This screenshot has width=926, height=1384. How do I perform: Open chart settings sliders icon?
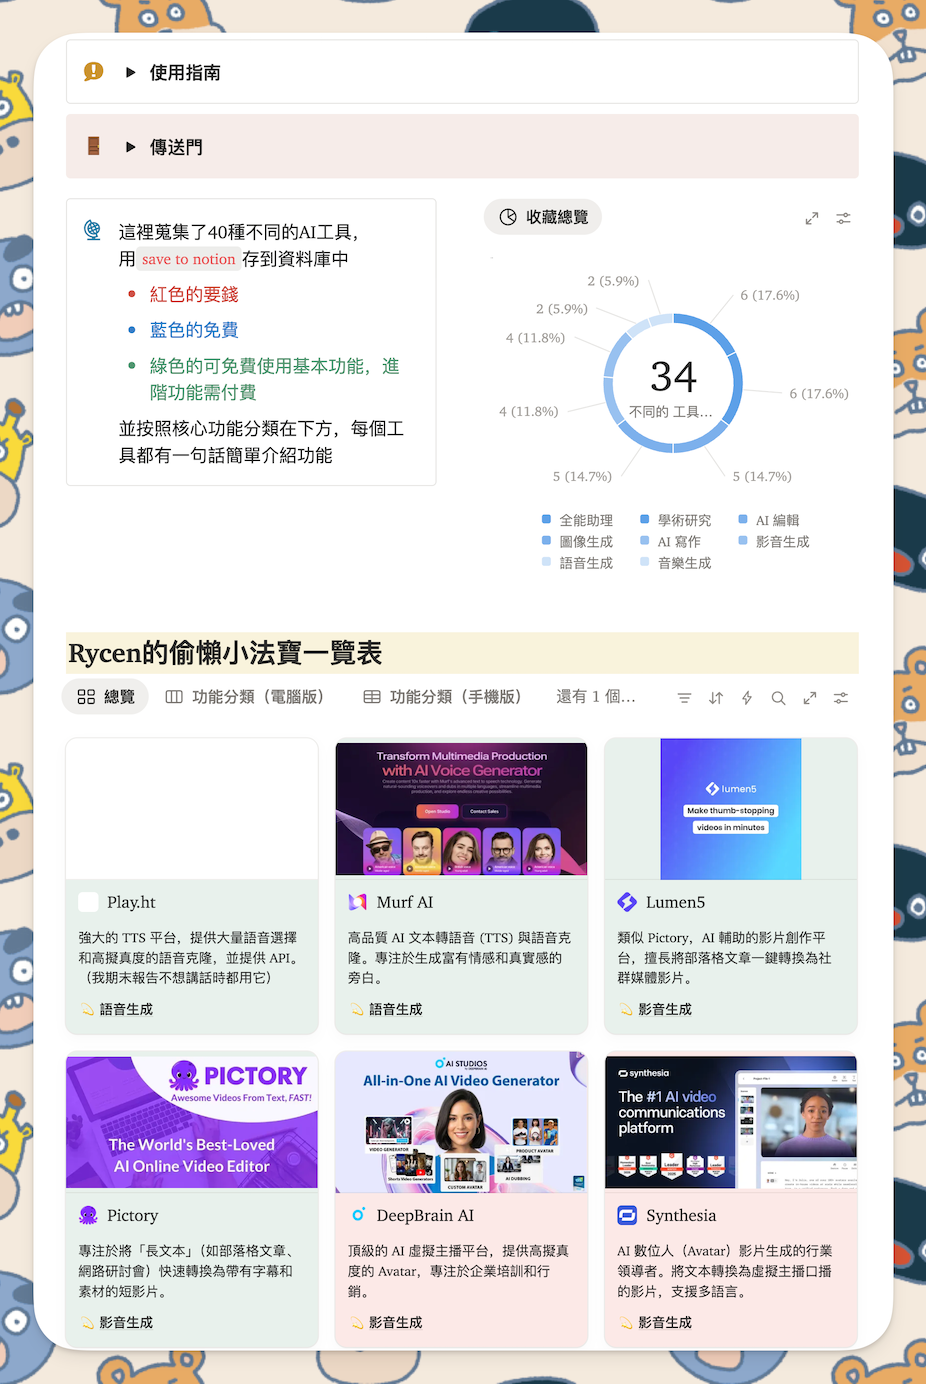point(844,218)
